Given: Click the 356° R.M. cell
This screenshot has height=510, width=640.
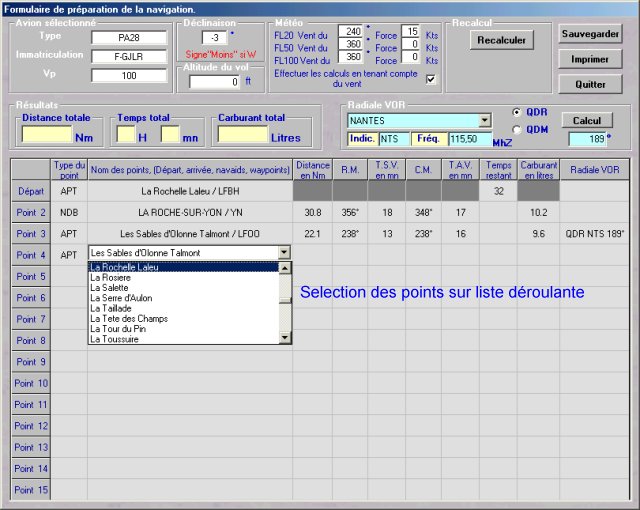Looking at the screenshot, I should (x=350, y=212).
